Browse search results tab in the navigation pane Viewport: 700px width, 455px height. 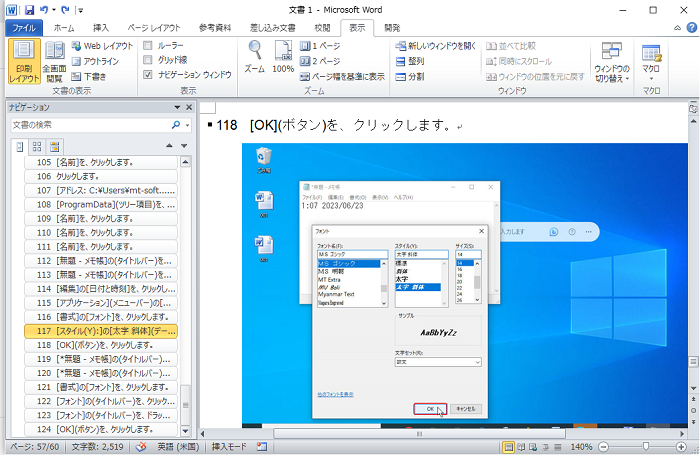click(x=54, y=146)
